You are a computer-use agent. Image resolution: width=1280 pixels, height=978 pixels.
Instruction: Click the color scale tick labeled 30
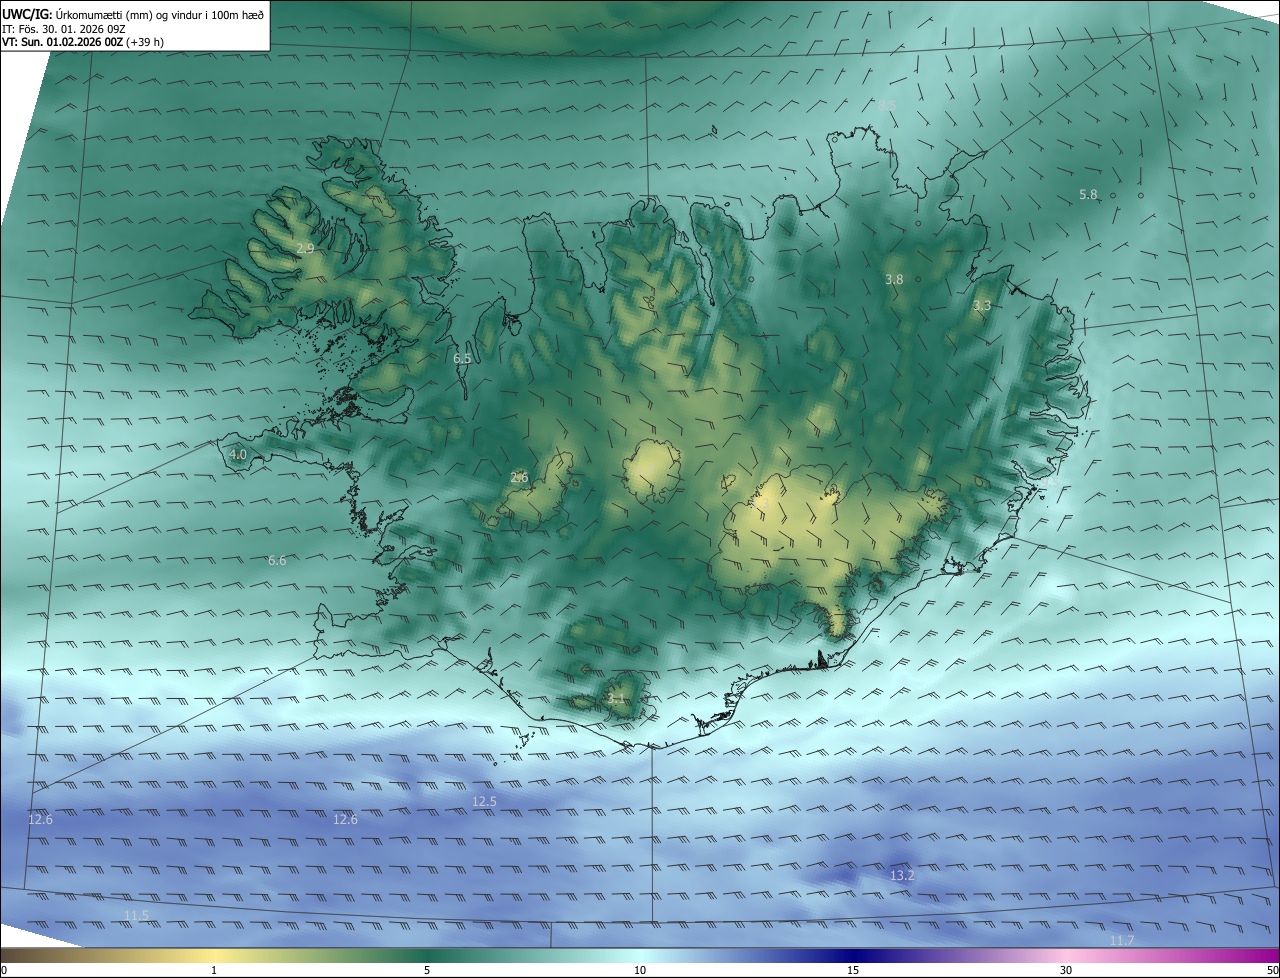coord(1066,970)
